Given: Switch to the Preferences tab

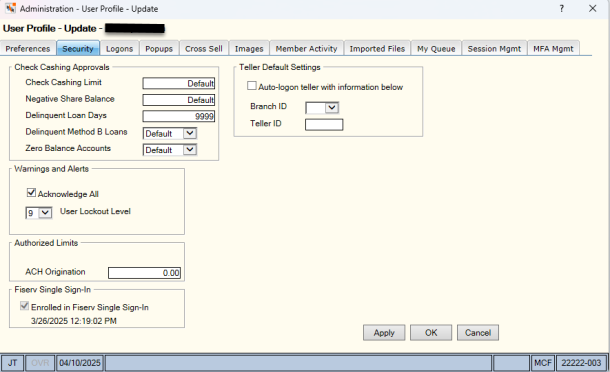Looking at the screenshot, I should [28, 49].
